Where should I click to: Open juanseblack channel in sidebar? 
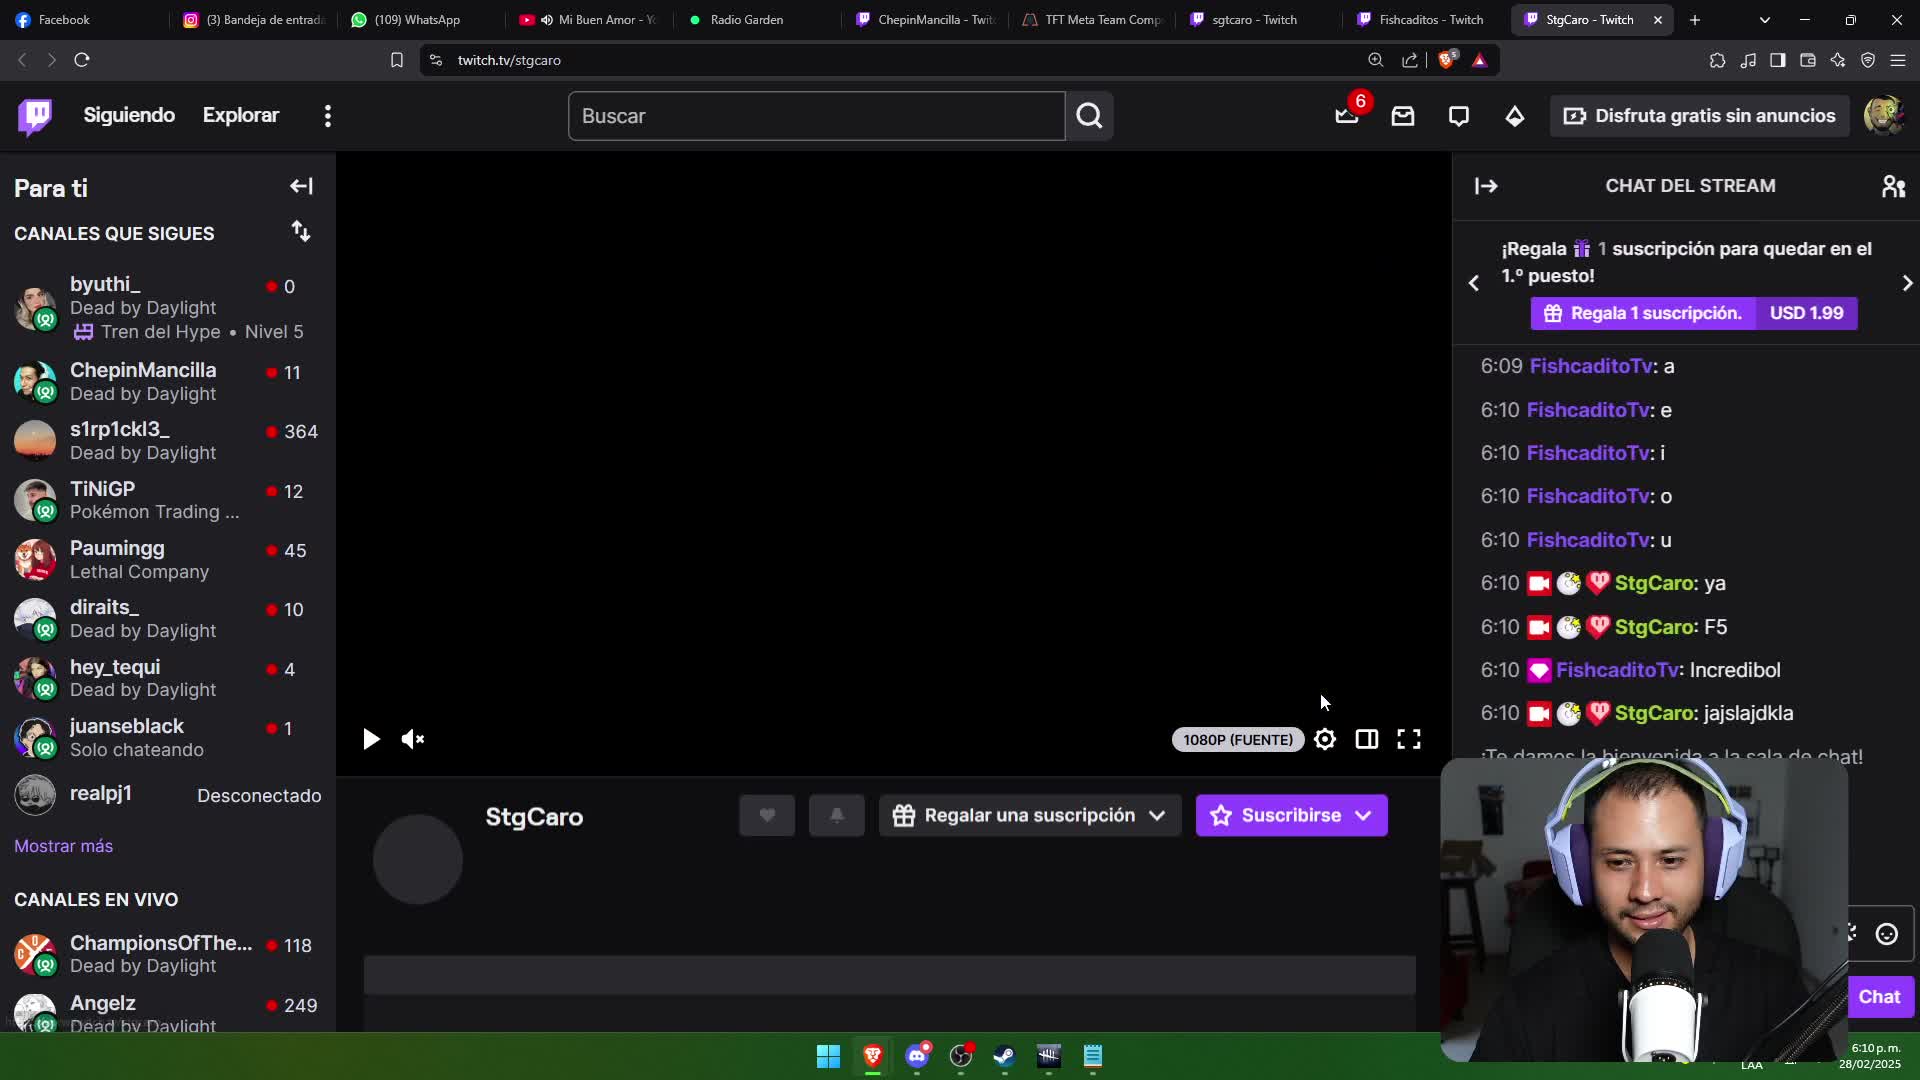pyautogui.click(x=168, y=737)
